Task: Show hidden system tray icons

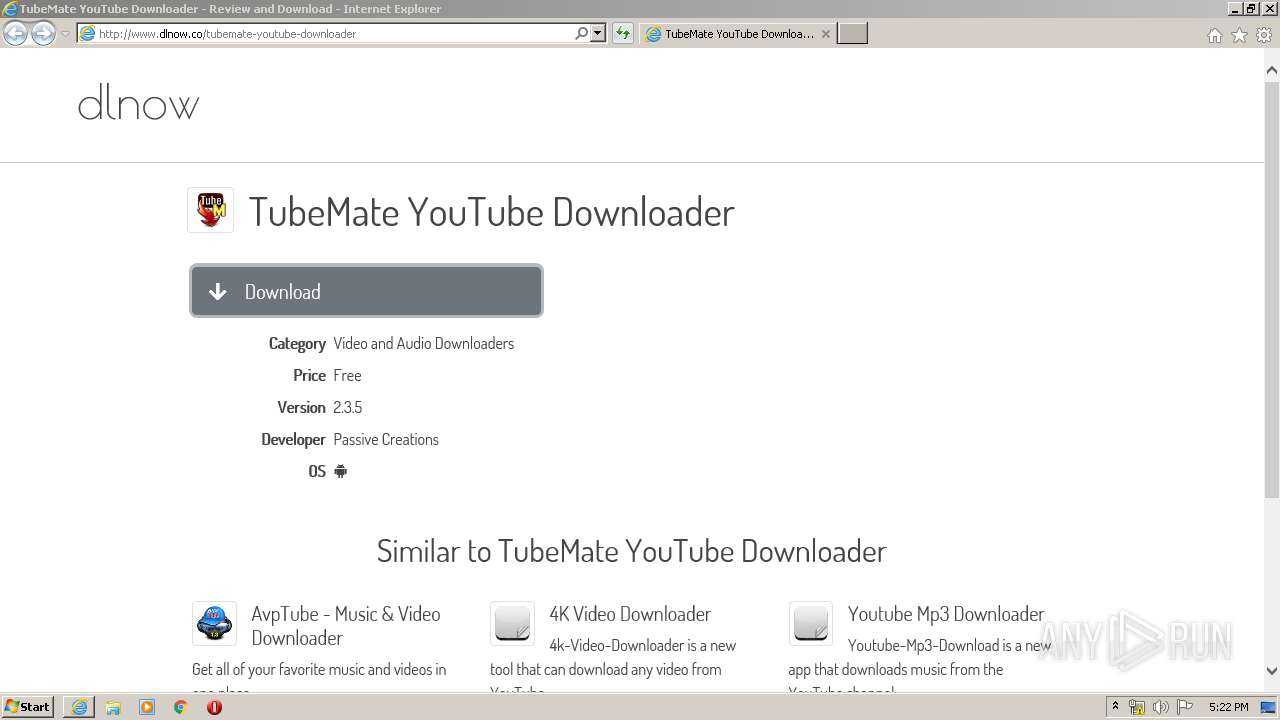Action: 1115,707
